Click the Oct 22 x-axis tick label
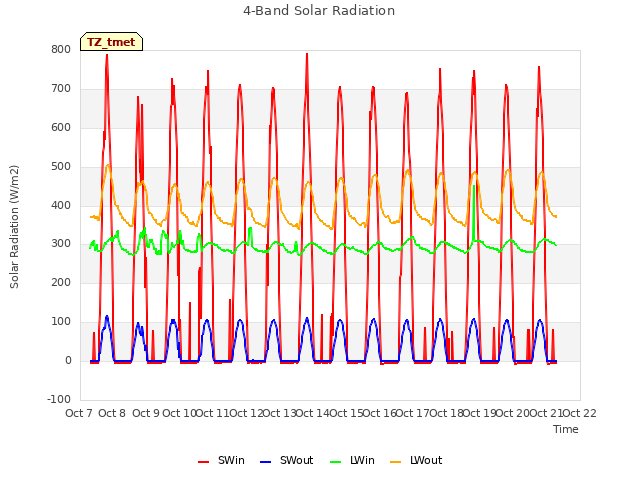This screenshot has width=640, height=480. (x=580, y=413)
